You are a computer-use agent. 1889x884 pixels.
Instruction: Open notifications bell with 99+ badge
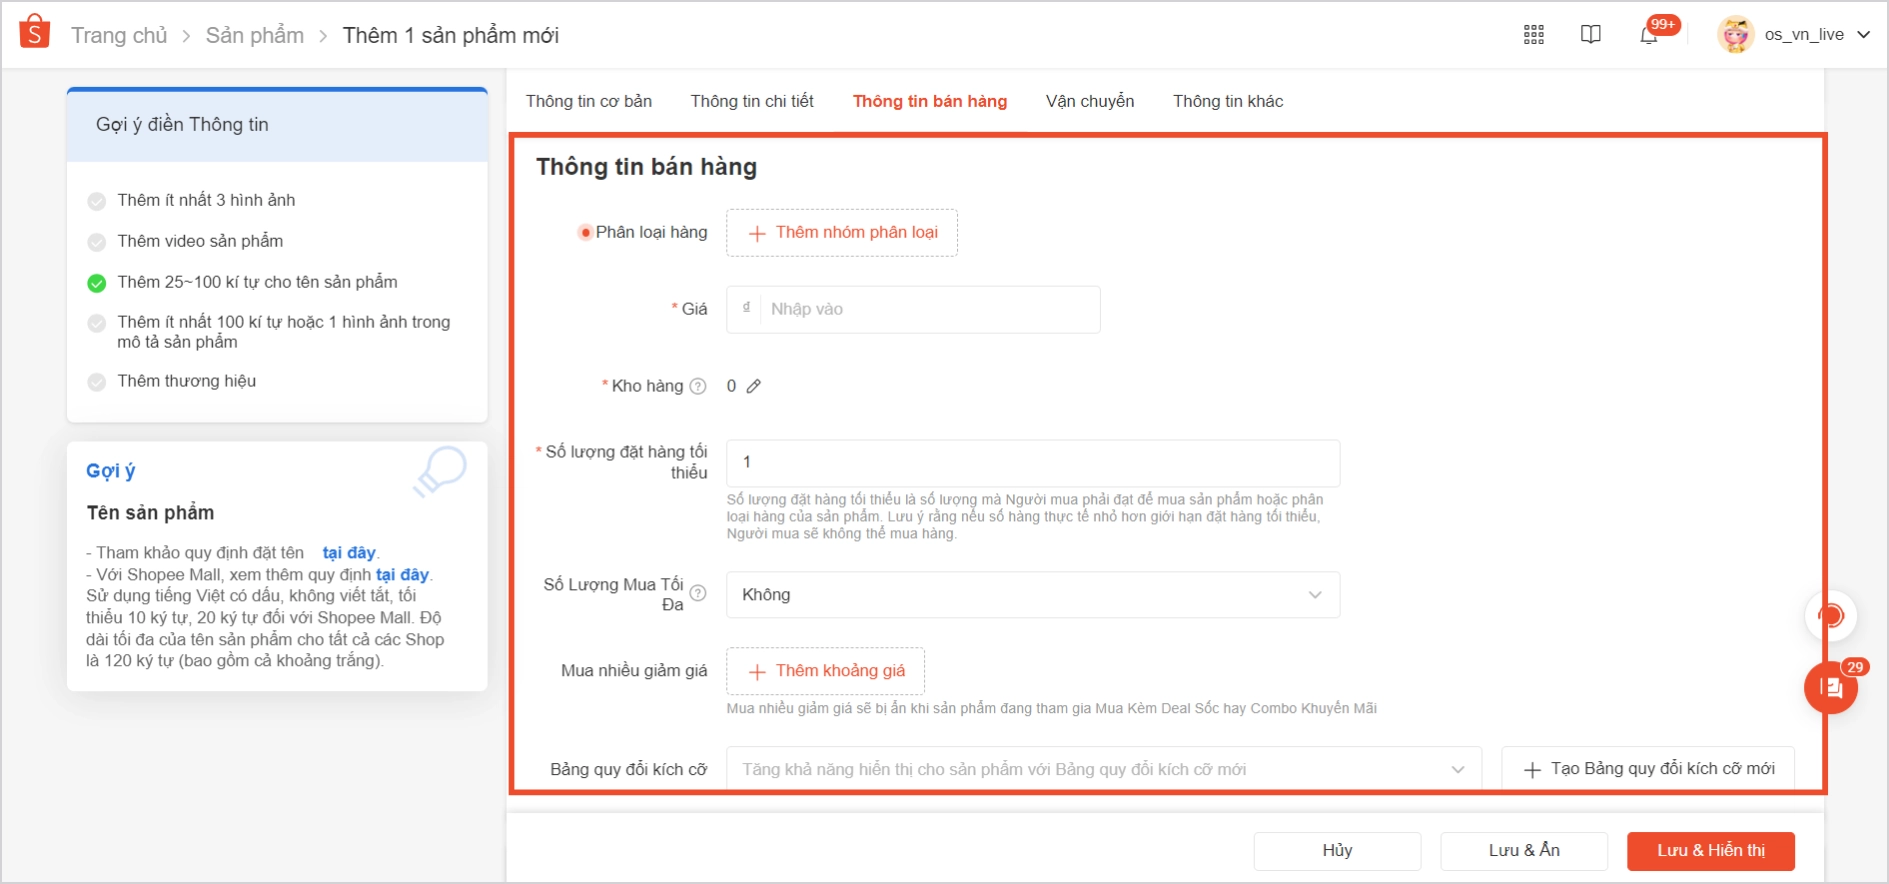[x=1650, y=35]
